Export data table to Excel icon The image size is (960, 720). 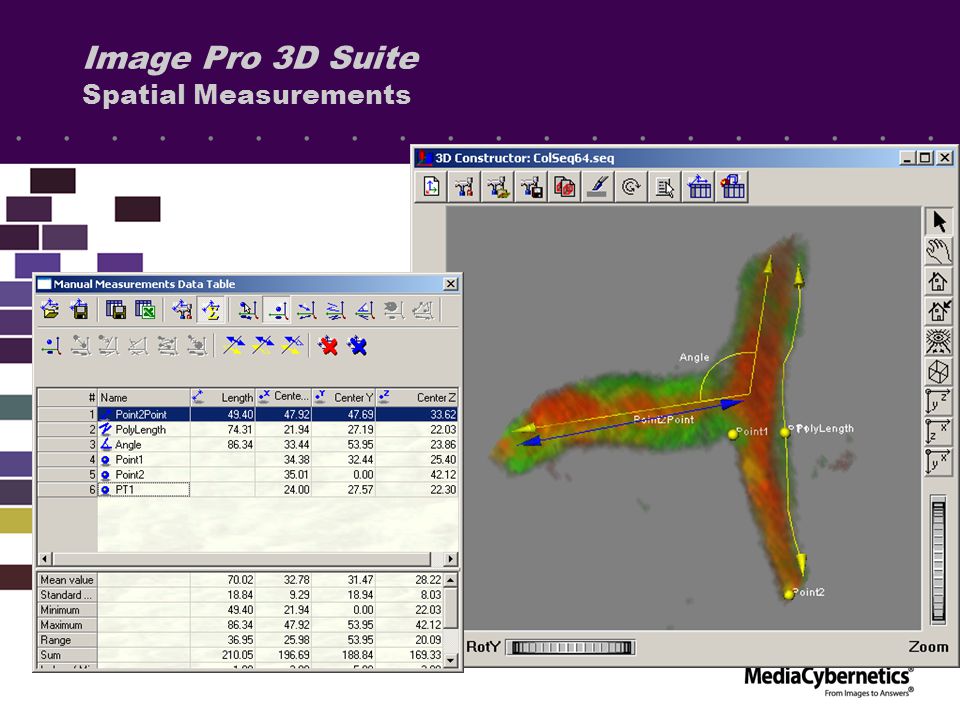pos(144,310)
